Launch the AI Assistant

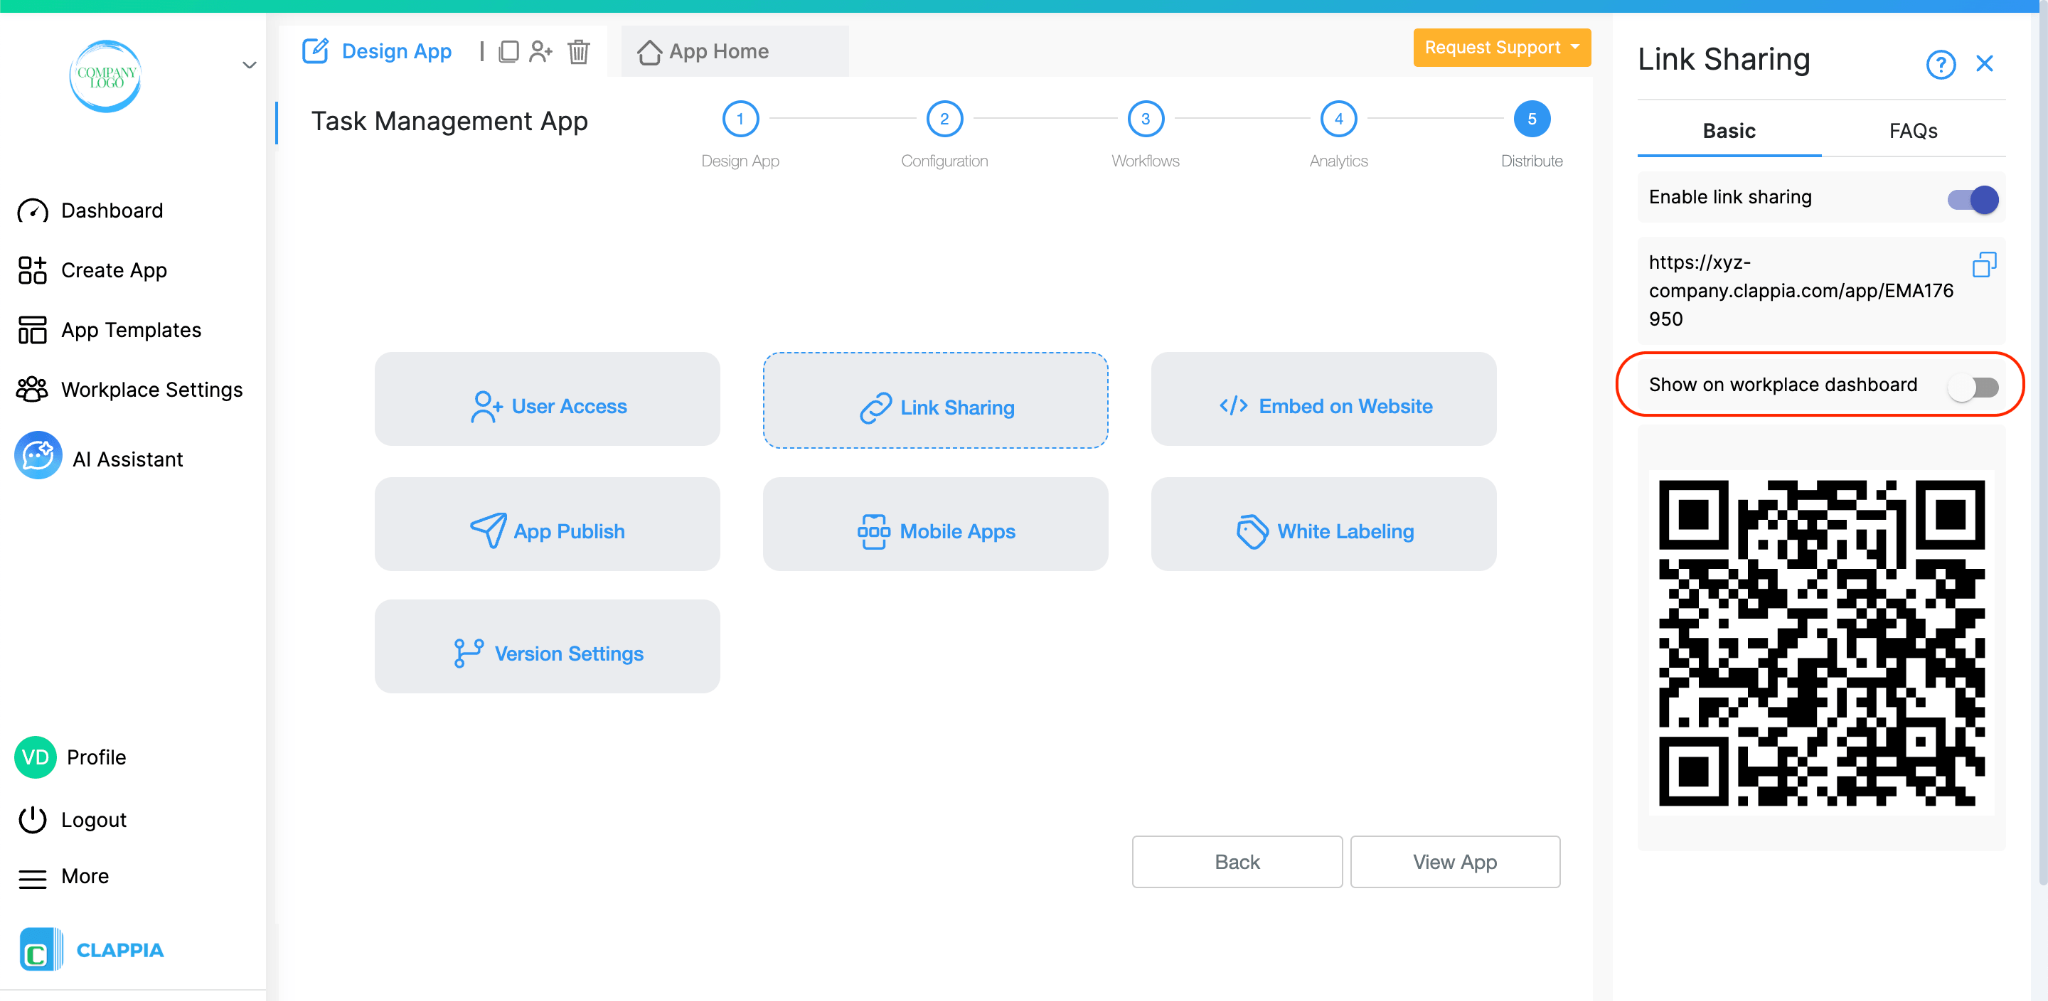[99, 457]
